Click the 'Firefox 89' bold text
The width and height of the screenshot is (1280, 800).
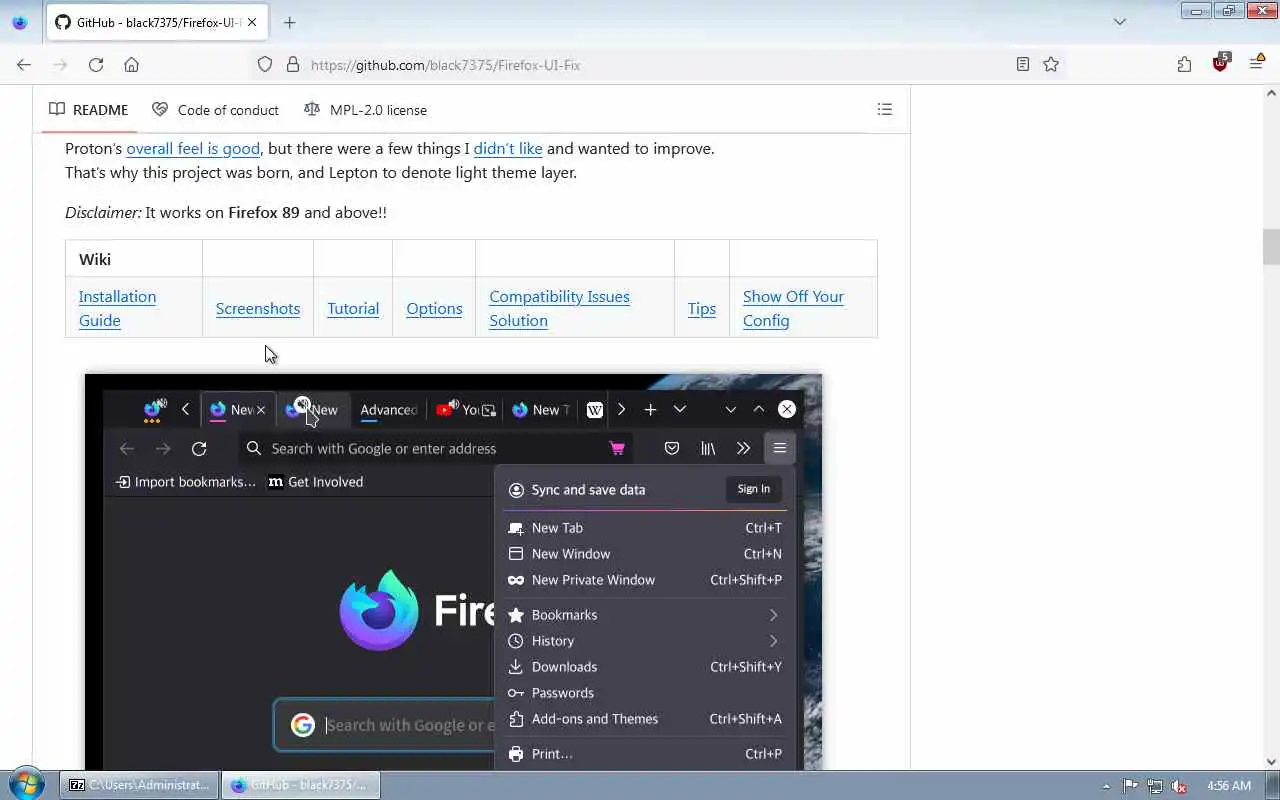coord(264,212)
